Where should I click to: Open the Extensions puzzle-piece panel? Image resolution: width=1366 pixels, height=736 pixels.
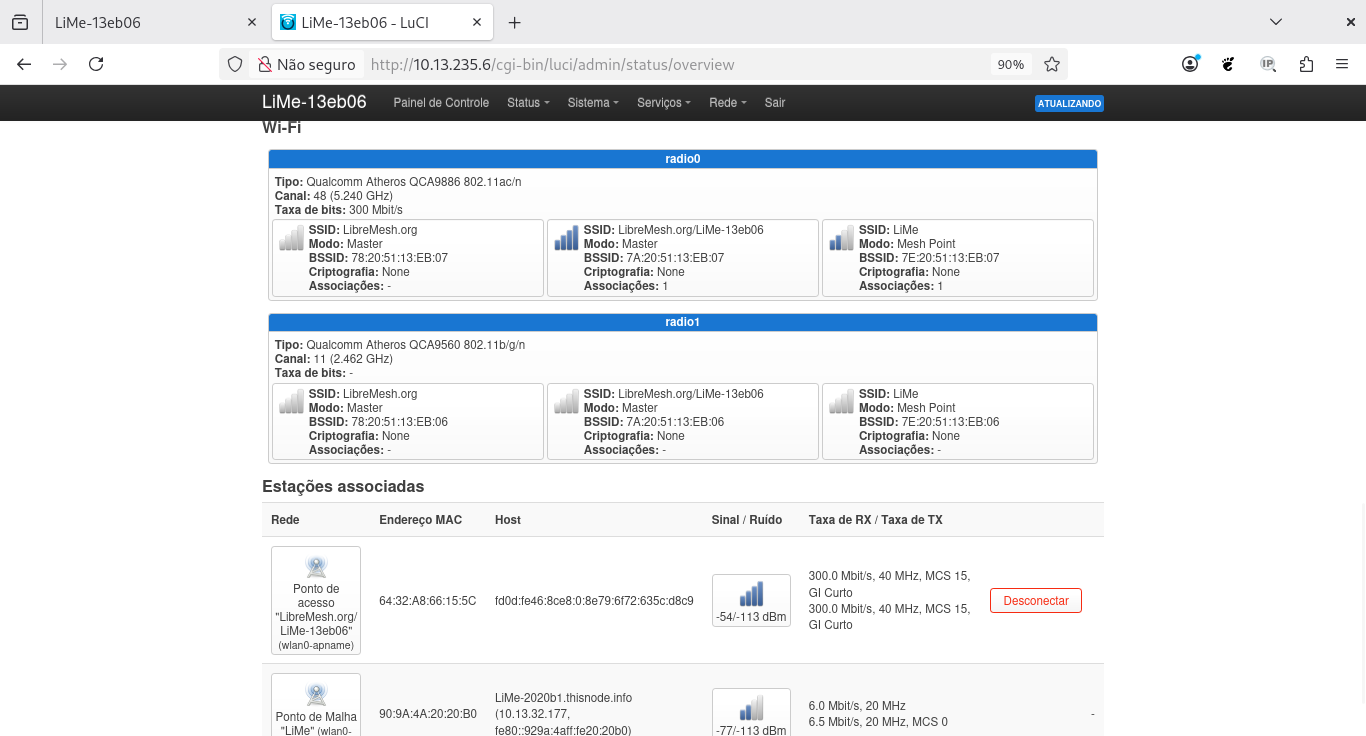pyautogui.click(x=1306, y=64)
